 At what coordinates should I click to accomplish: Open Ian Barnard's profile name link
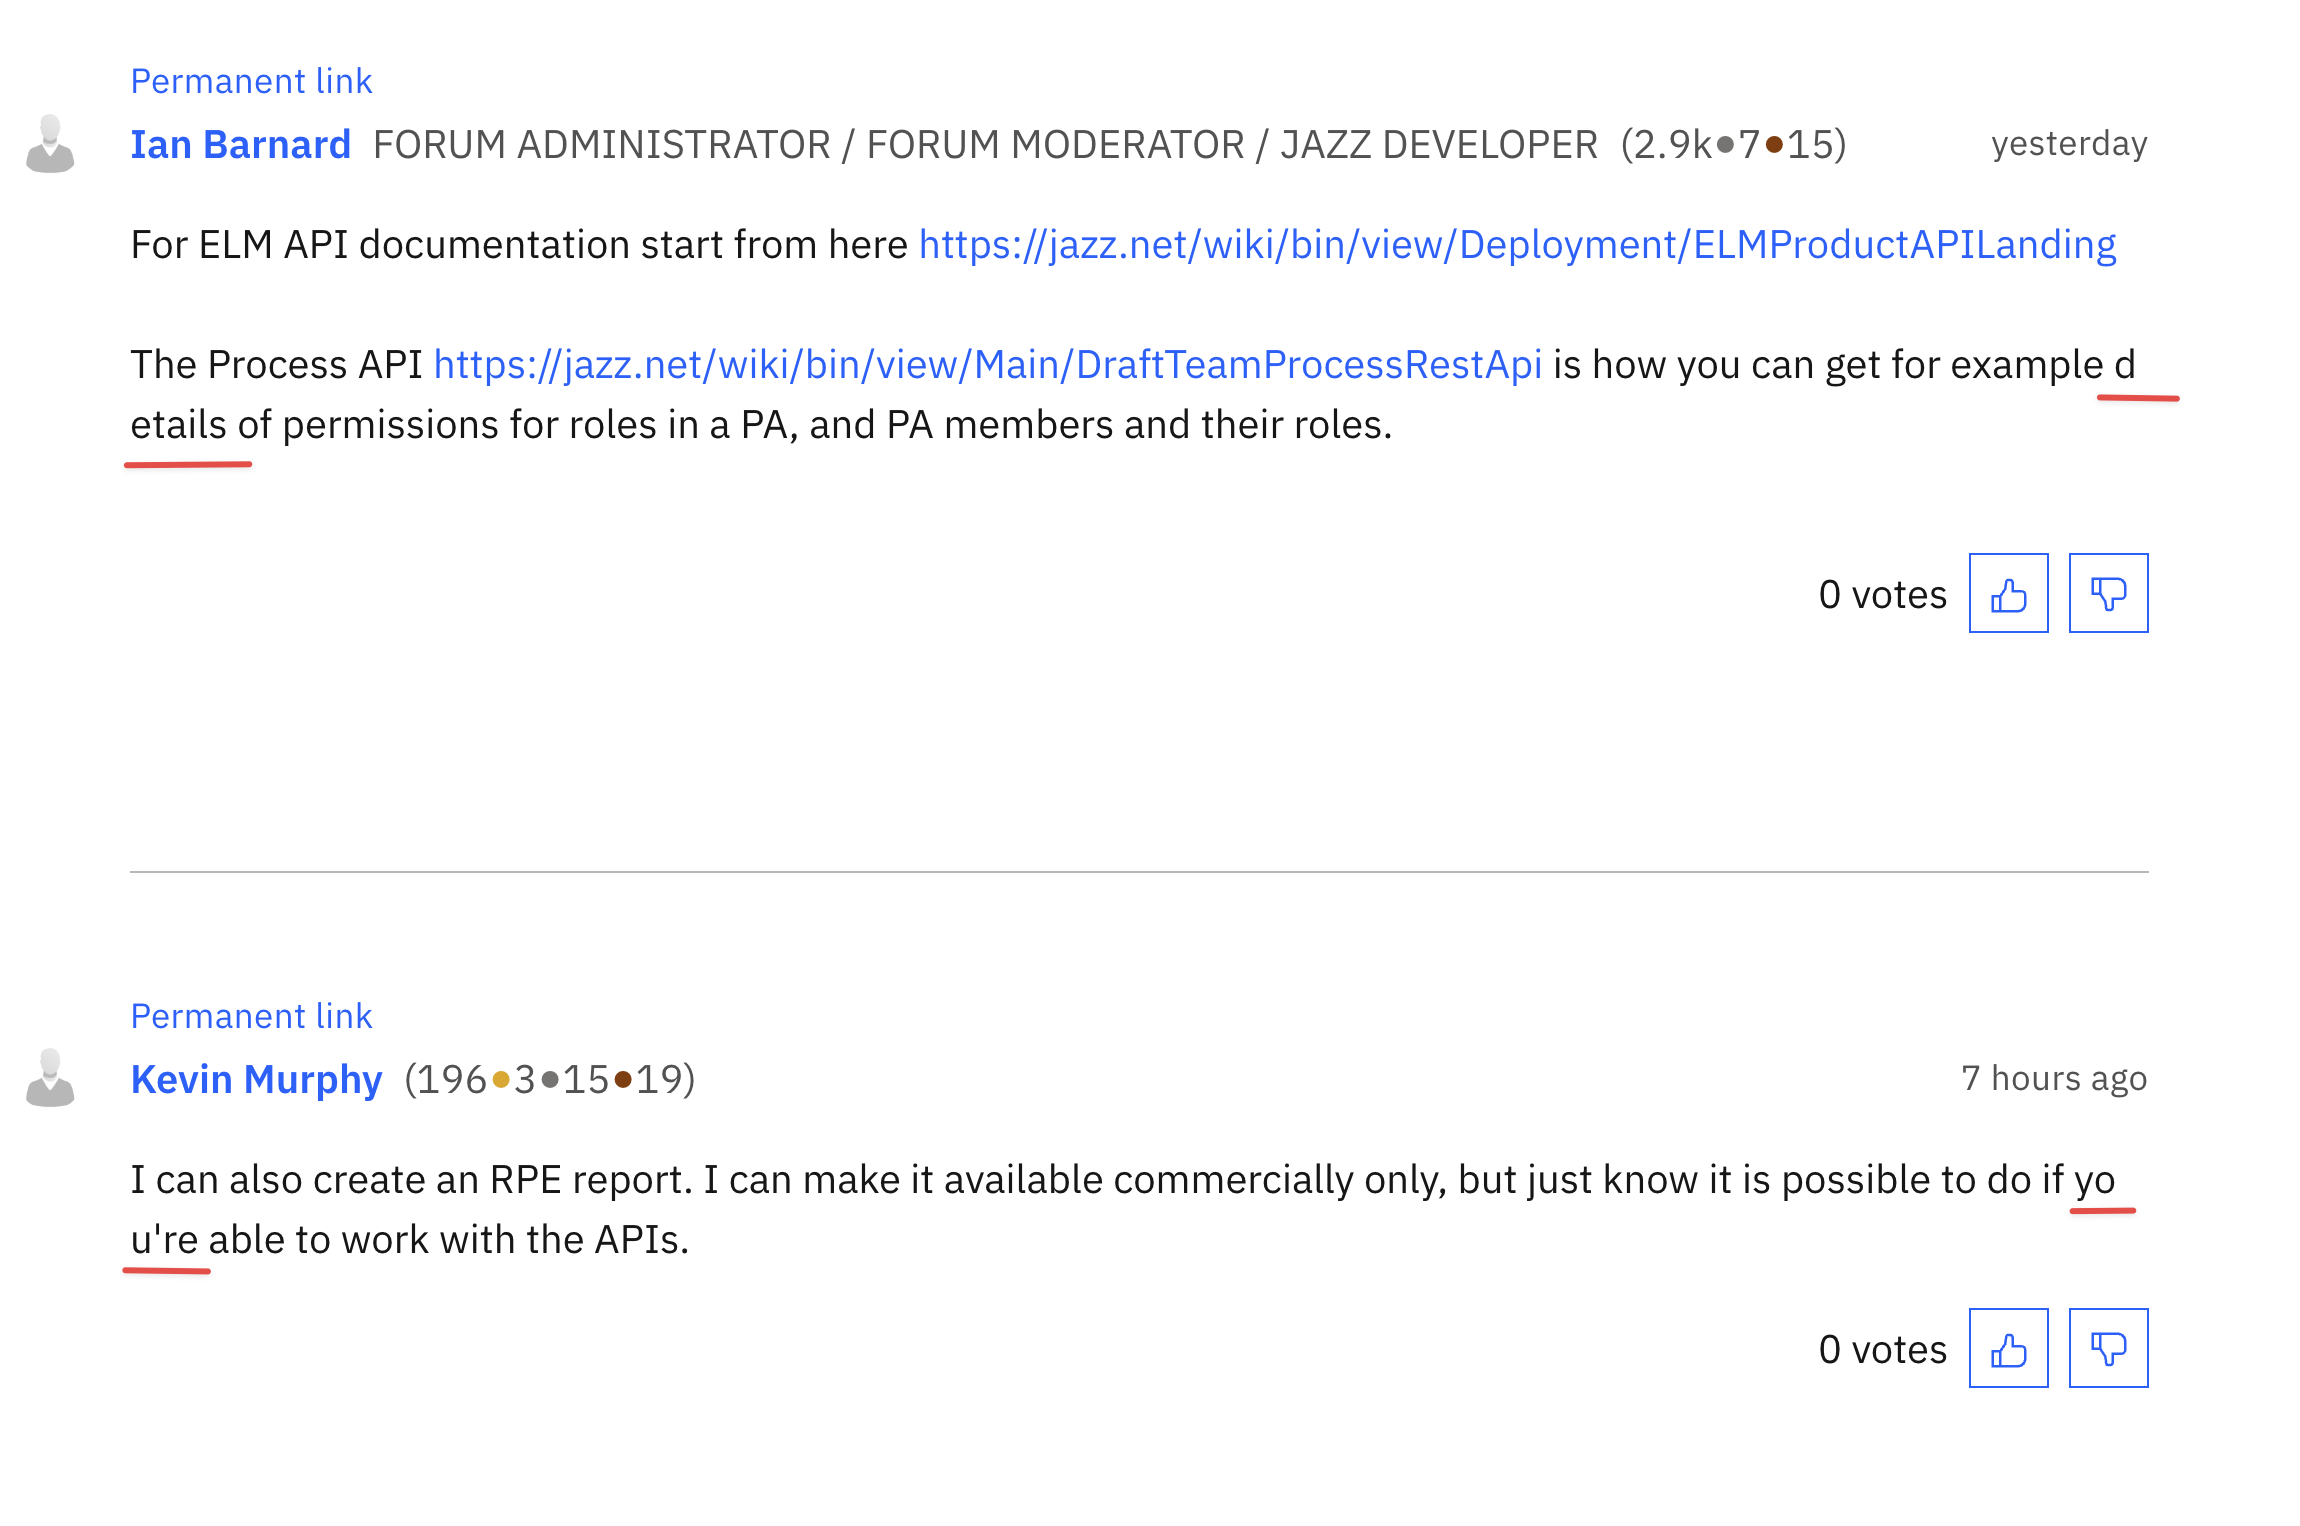pyautogui.click(x=240, y=145)
